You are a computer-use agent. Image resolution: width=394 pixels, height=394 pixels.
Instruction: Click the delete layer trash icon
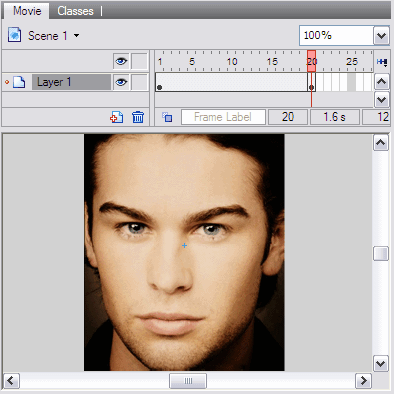coord(138,117)
